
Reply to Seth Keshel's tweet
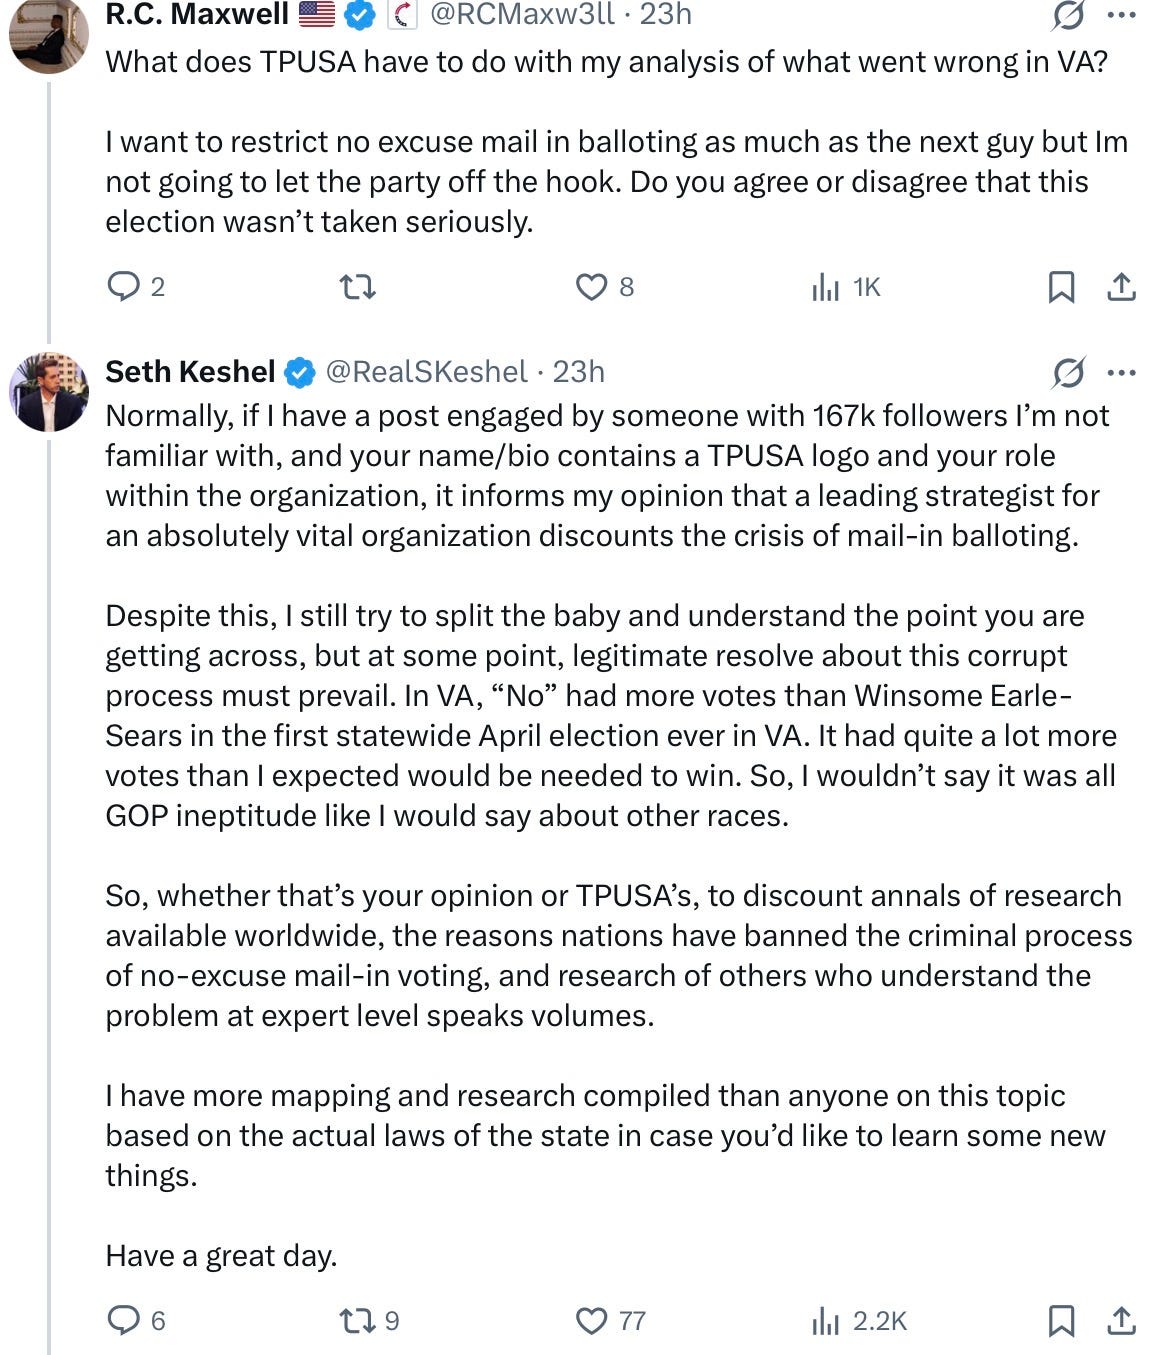124,1321
